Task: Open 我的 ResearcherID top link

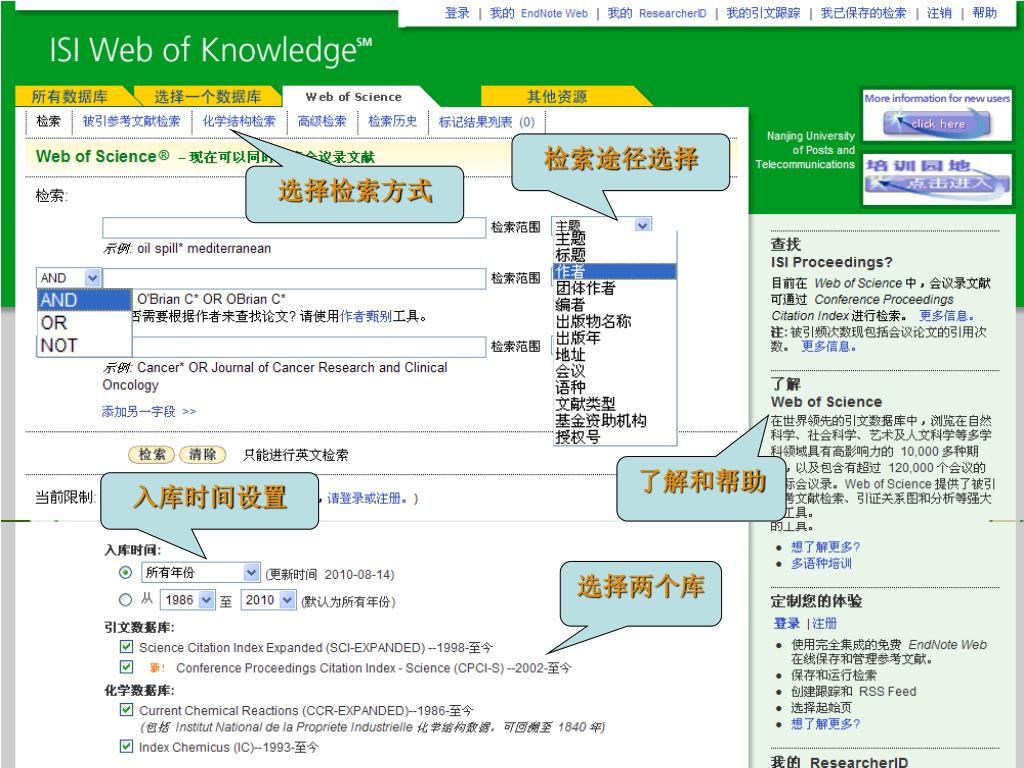Action: pyautogui.click(x=657, y=12)
